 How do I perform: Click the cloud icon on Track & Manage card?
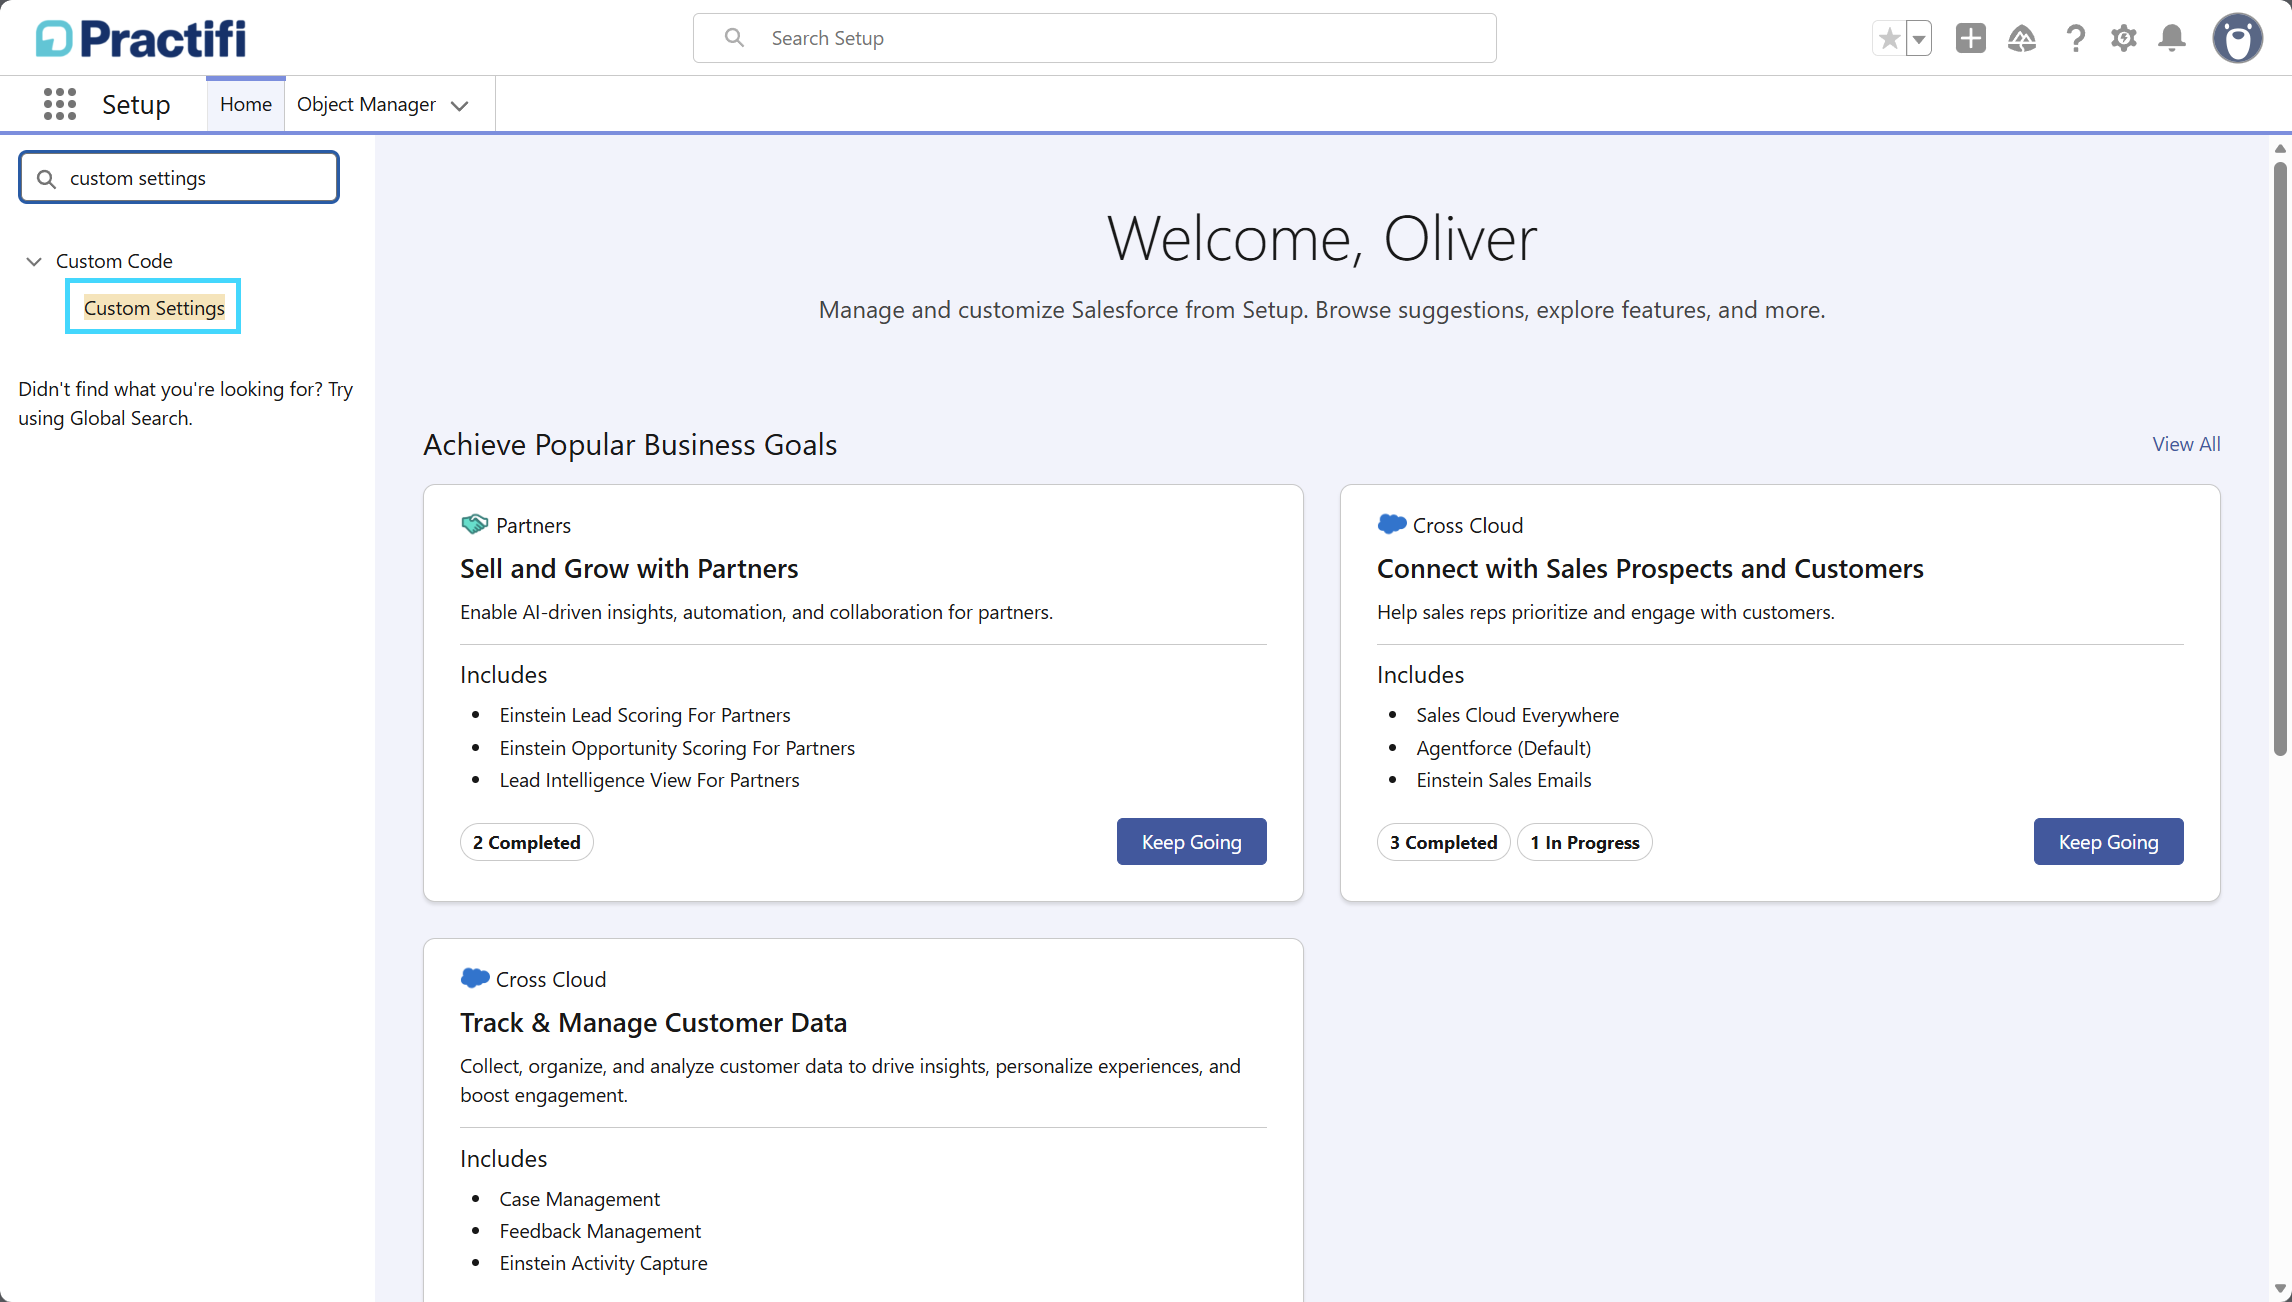[475, 978]
